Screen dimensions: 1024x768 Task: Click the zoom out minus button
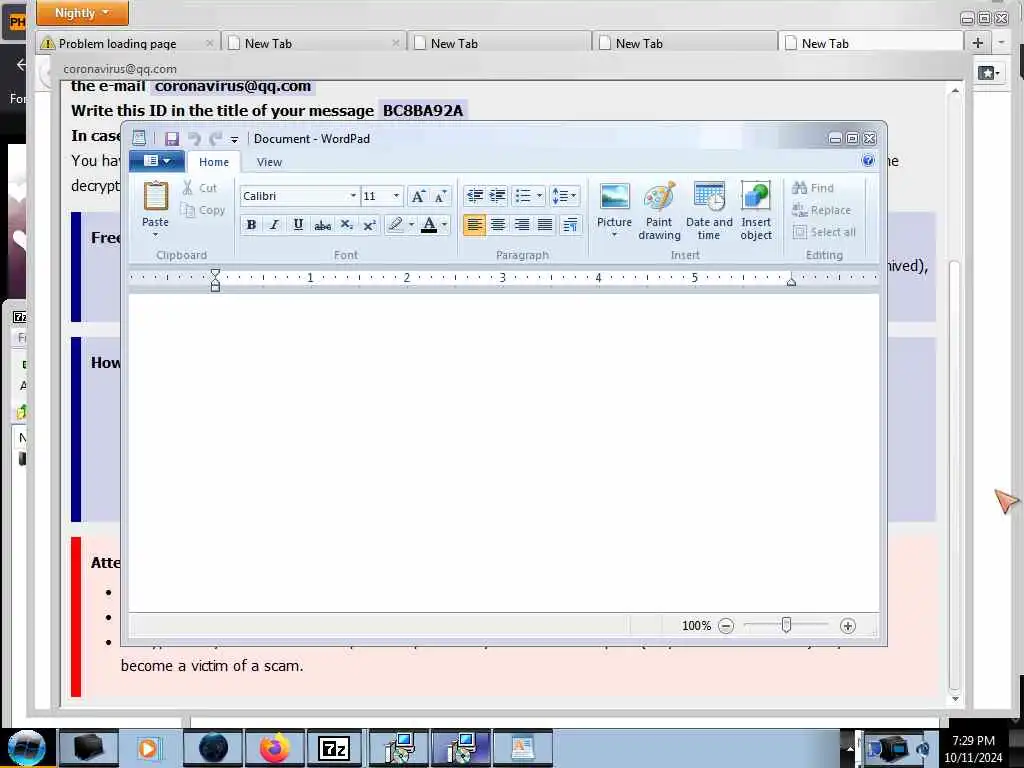coord(726,626)
